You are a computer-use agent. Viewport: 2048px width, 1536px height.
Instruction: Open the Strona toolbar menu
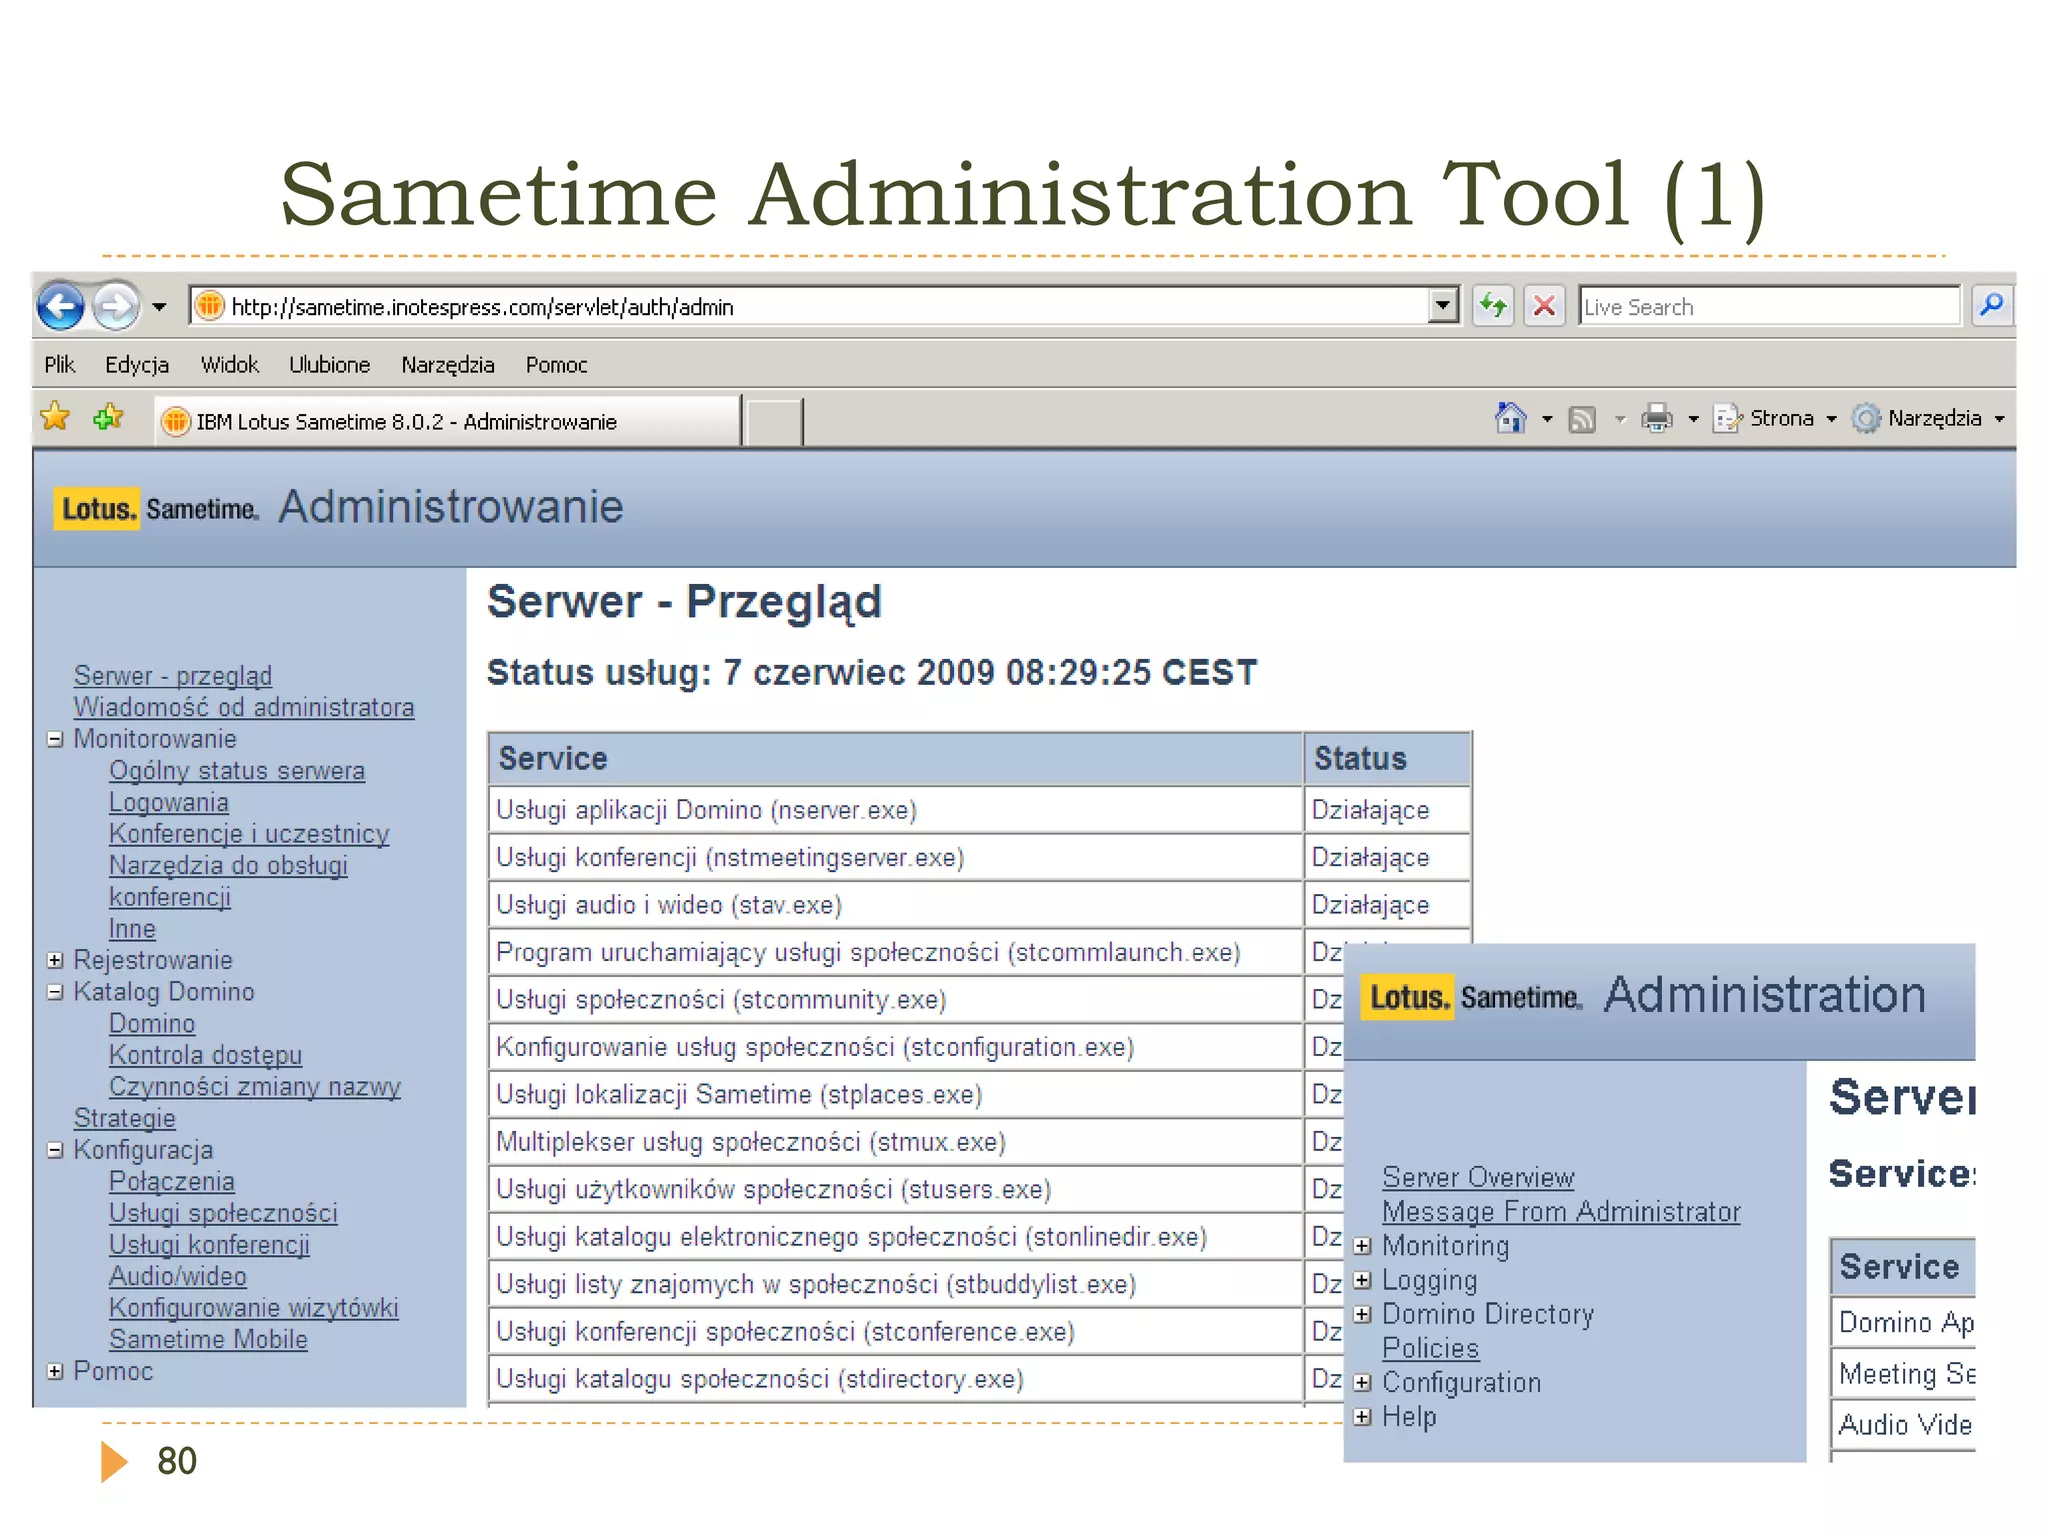(x=1775, y=418)
